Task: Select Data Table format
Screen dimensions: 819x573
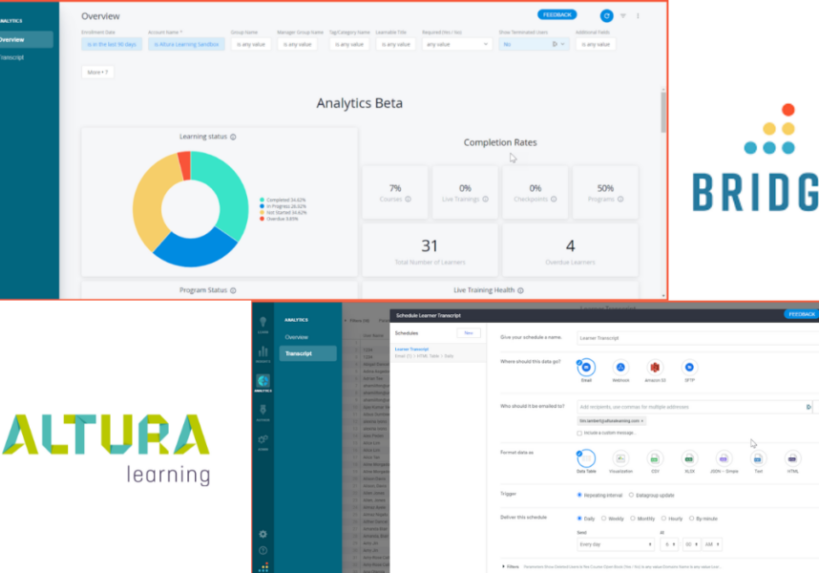Action: pyautogui.click(x=586, y=459)
